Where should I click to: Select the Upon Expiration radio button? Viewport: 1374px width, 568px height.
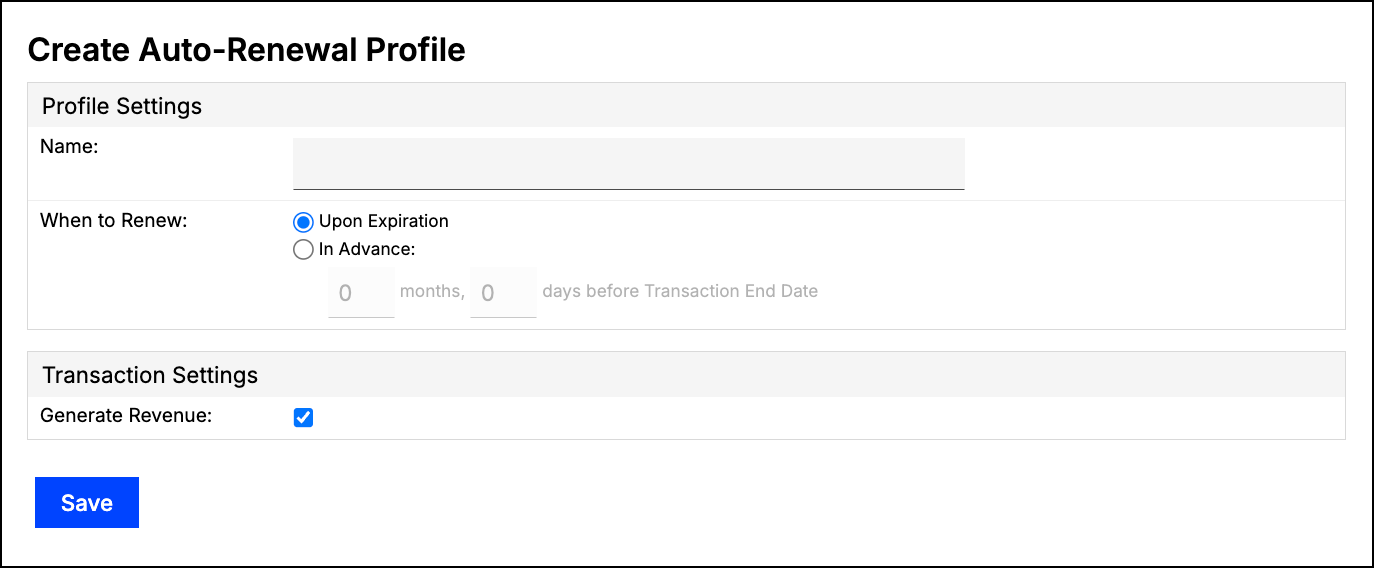(x=303, y=222)
